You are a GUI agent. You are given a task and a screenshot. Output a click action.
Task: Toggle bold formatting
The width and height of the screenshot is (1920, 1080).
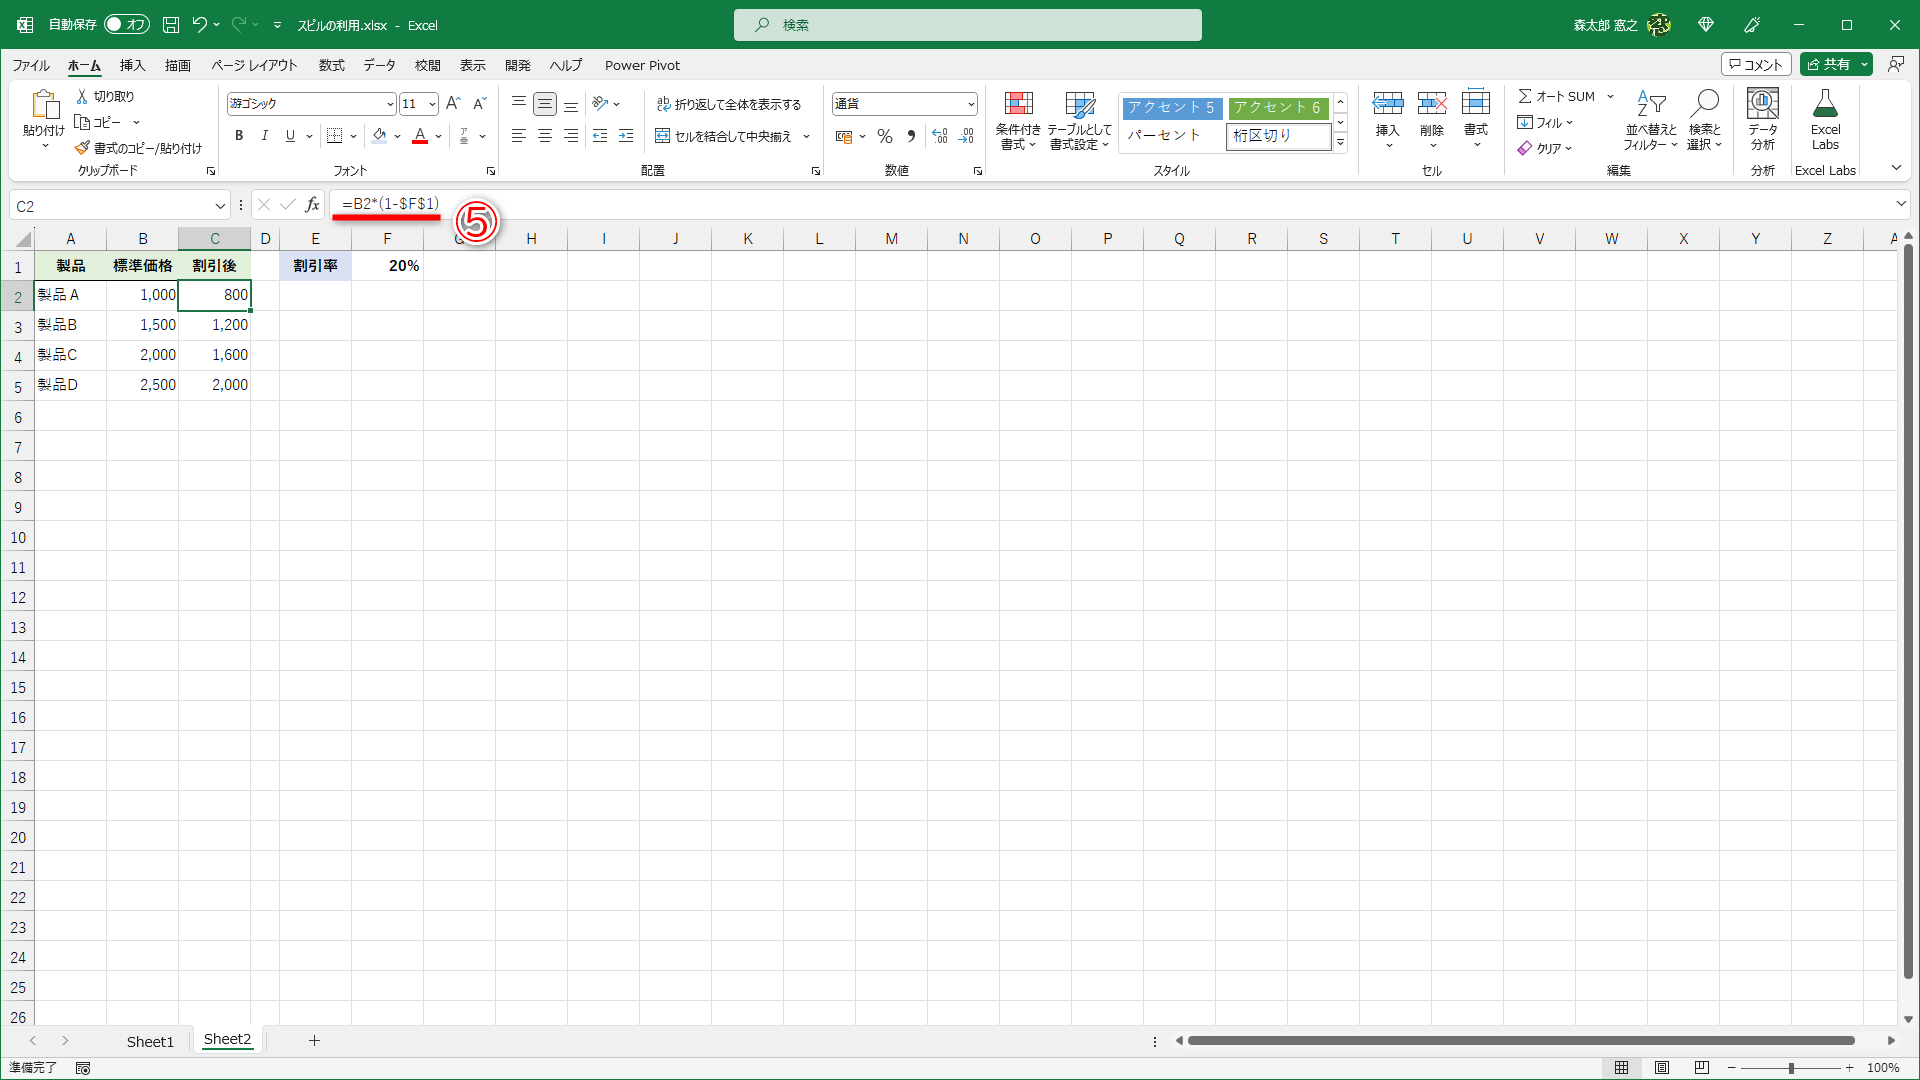coord(239,136)
